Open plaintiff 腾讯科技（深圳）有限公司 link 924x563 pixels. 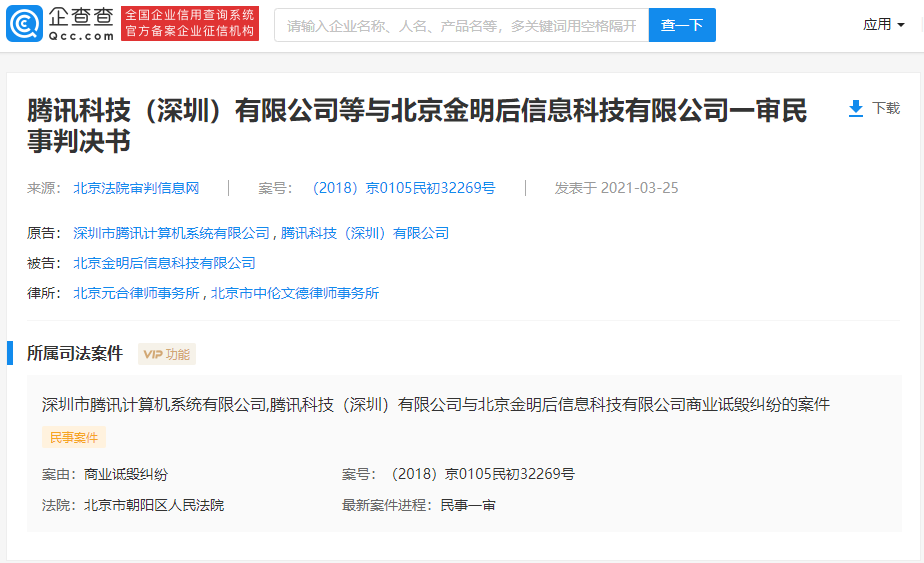(x=364, y=233)
